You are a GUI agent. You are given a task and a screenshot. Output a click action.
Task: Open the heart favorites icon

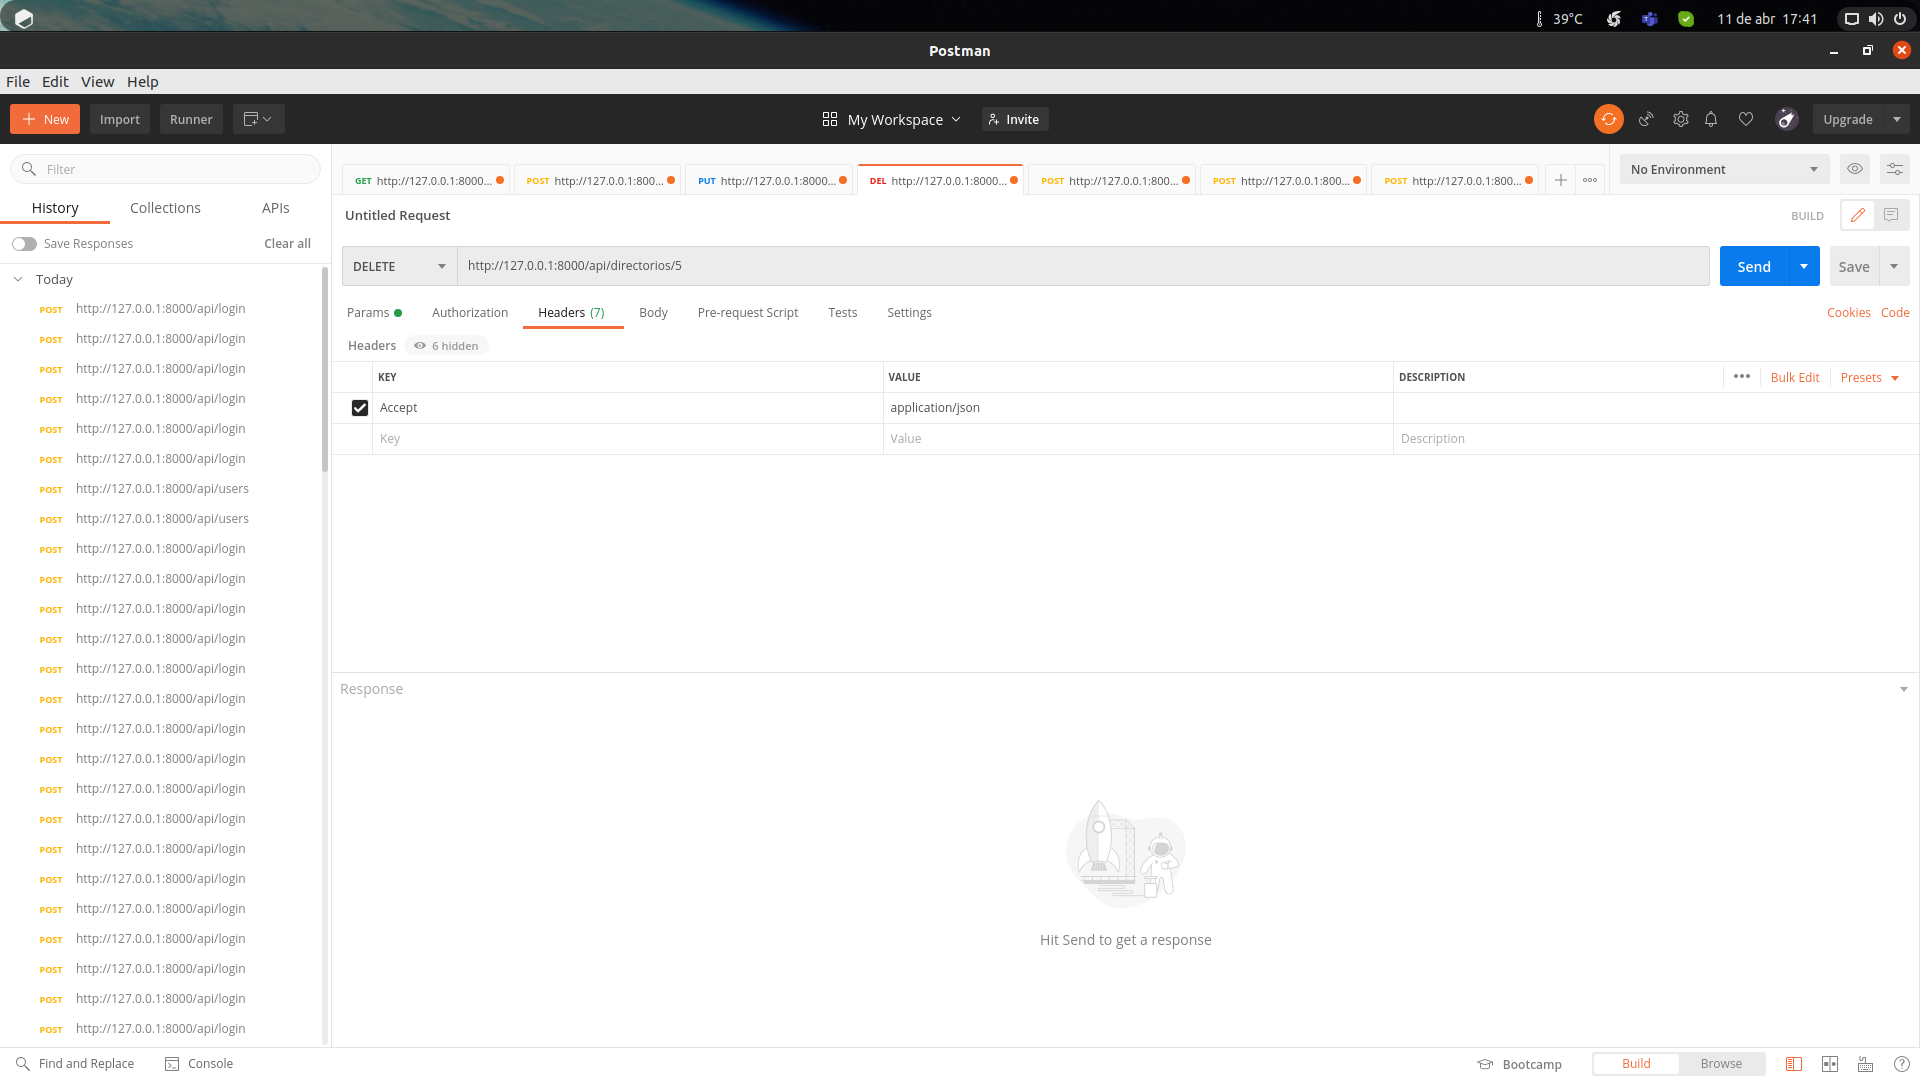click(1746, 119)
